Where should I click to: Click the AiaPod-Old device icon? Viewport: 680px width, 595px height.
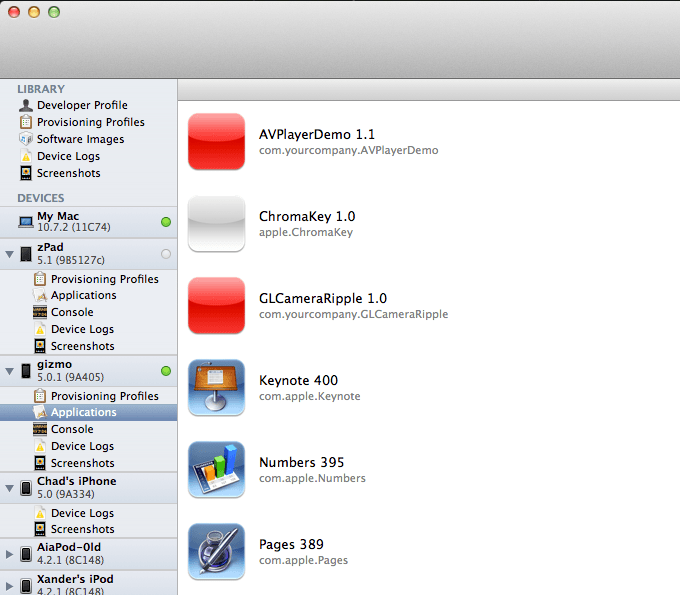26,554
